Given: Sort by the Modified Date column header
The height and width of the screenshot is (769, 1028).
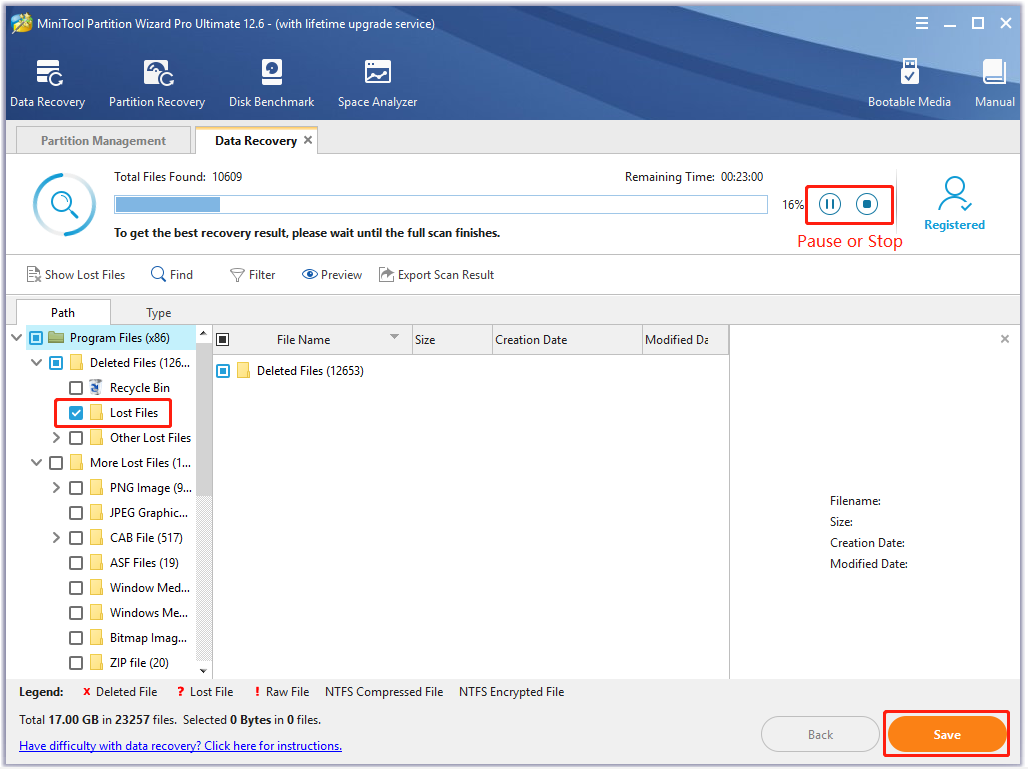Looking at the screenshot, I should (x=685, y=340).
